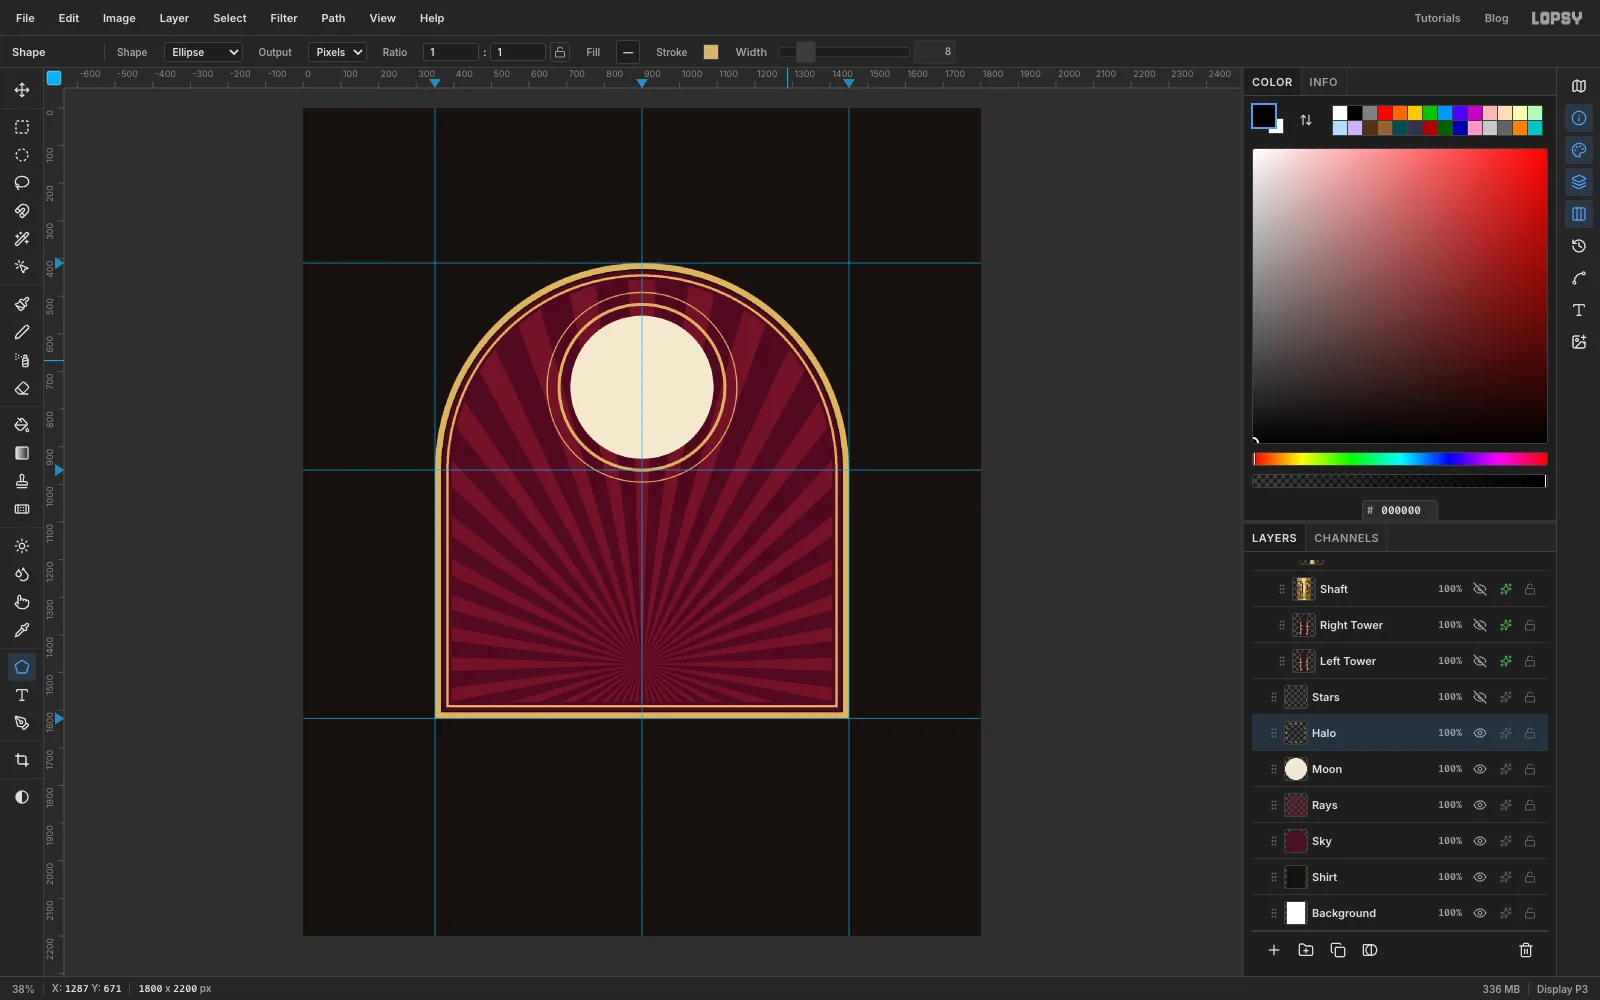Click the gold Stroke color swatch
Viewport: 1600px width, 1000px height.
click(x=711, y=52)
